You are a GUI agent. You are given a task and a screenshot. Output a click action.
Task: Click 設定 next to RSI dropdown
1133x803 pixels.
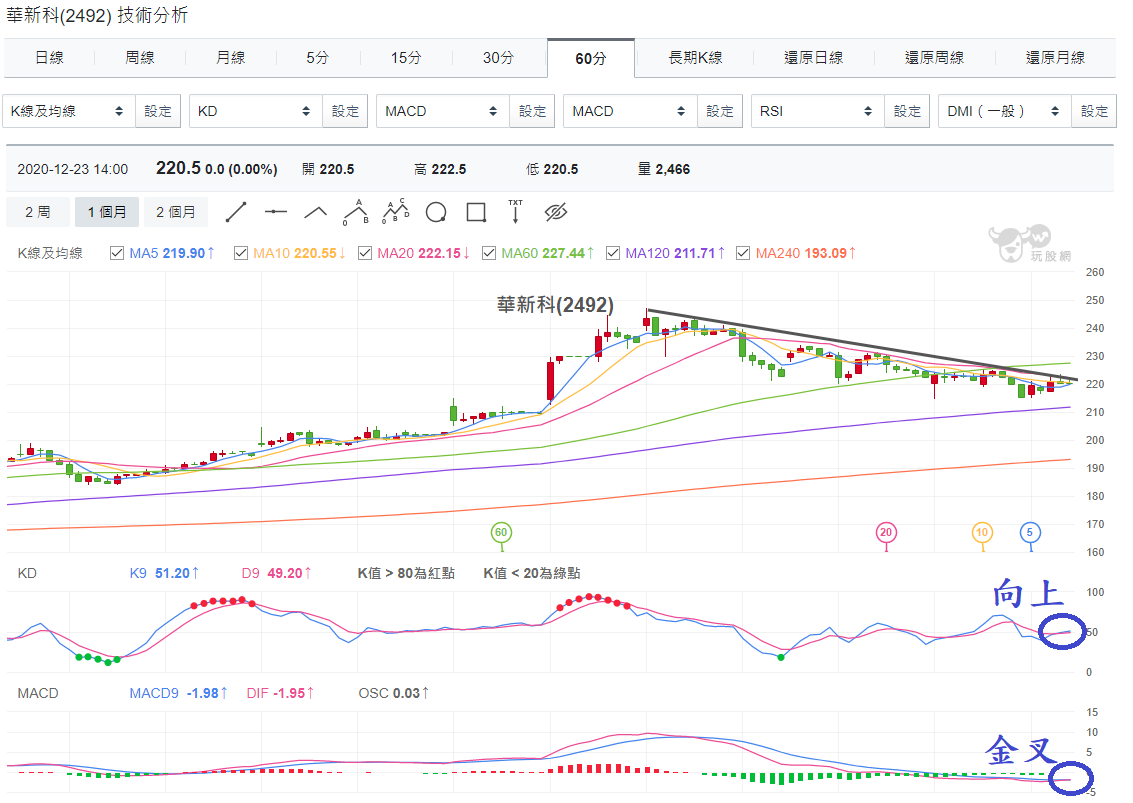[x=908, y=111]
